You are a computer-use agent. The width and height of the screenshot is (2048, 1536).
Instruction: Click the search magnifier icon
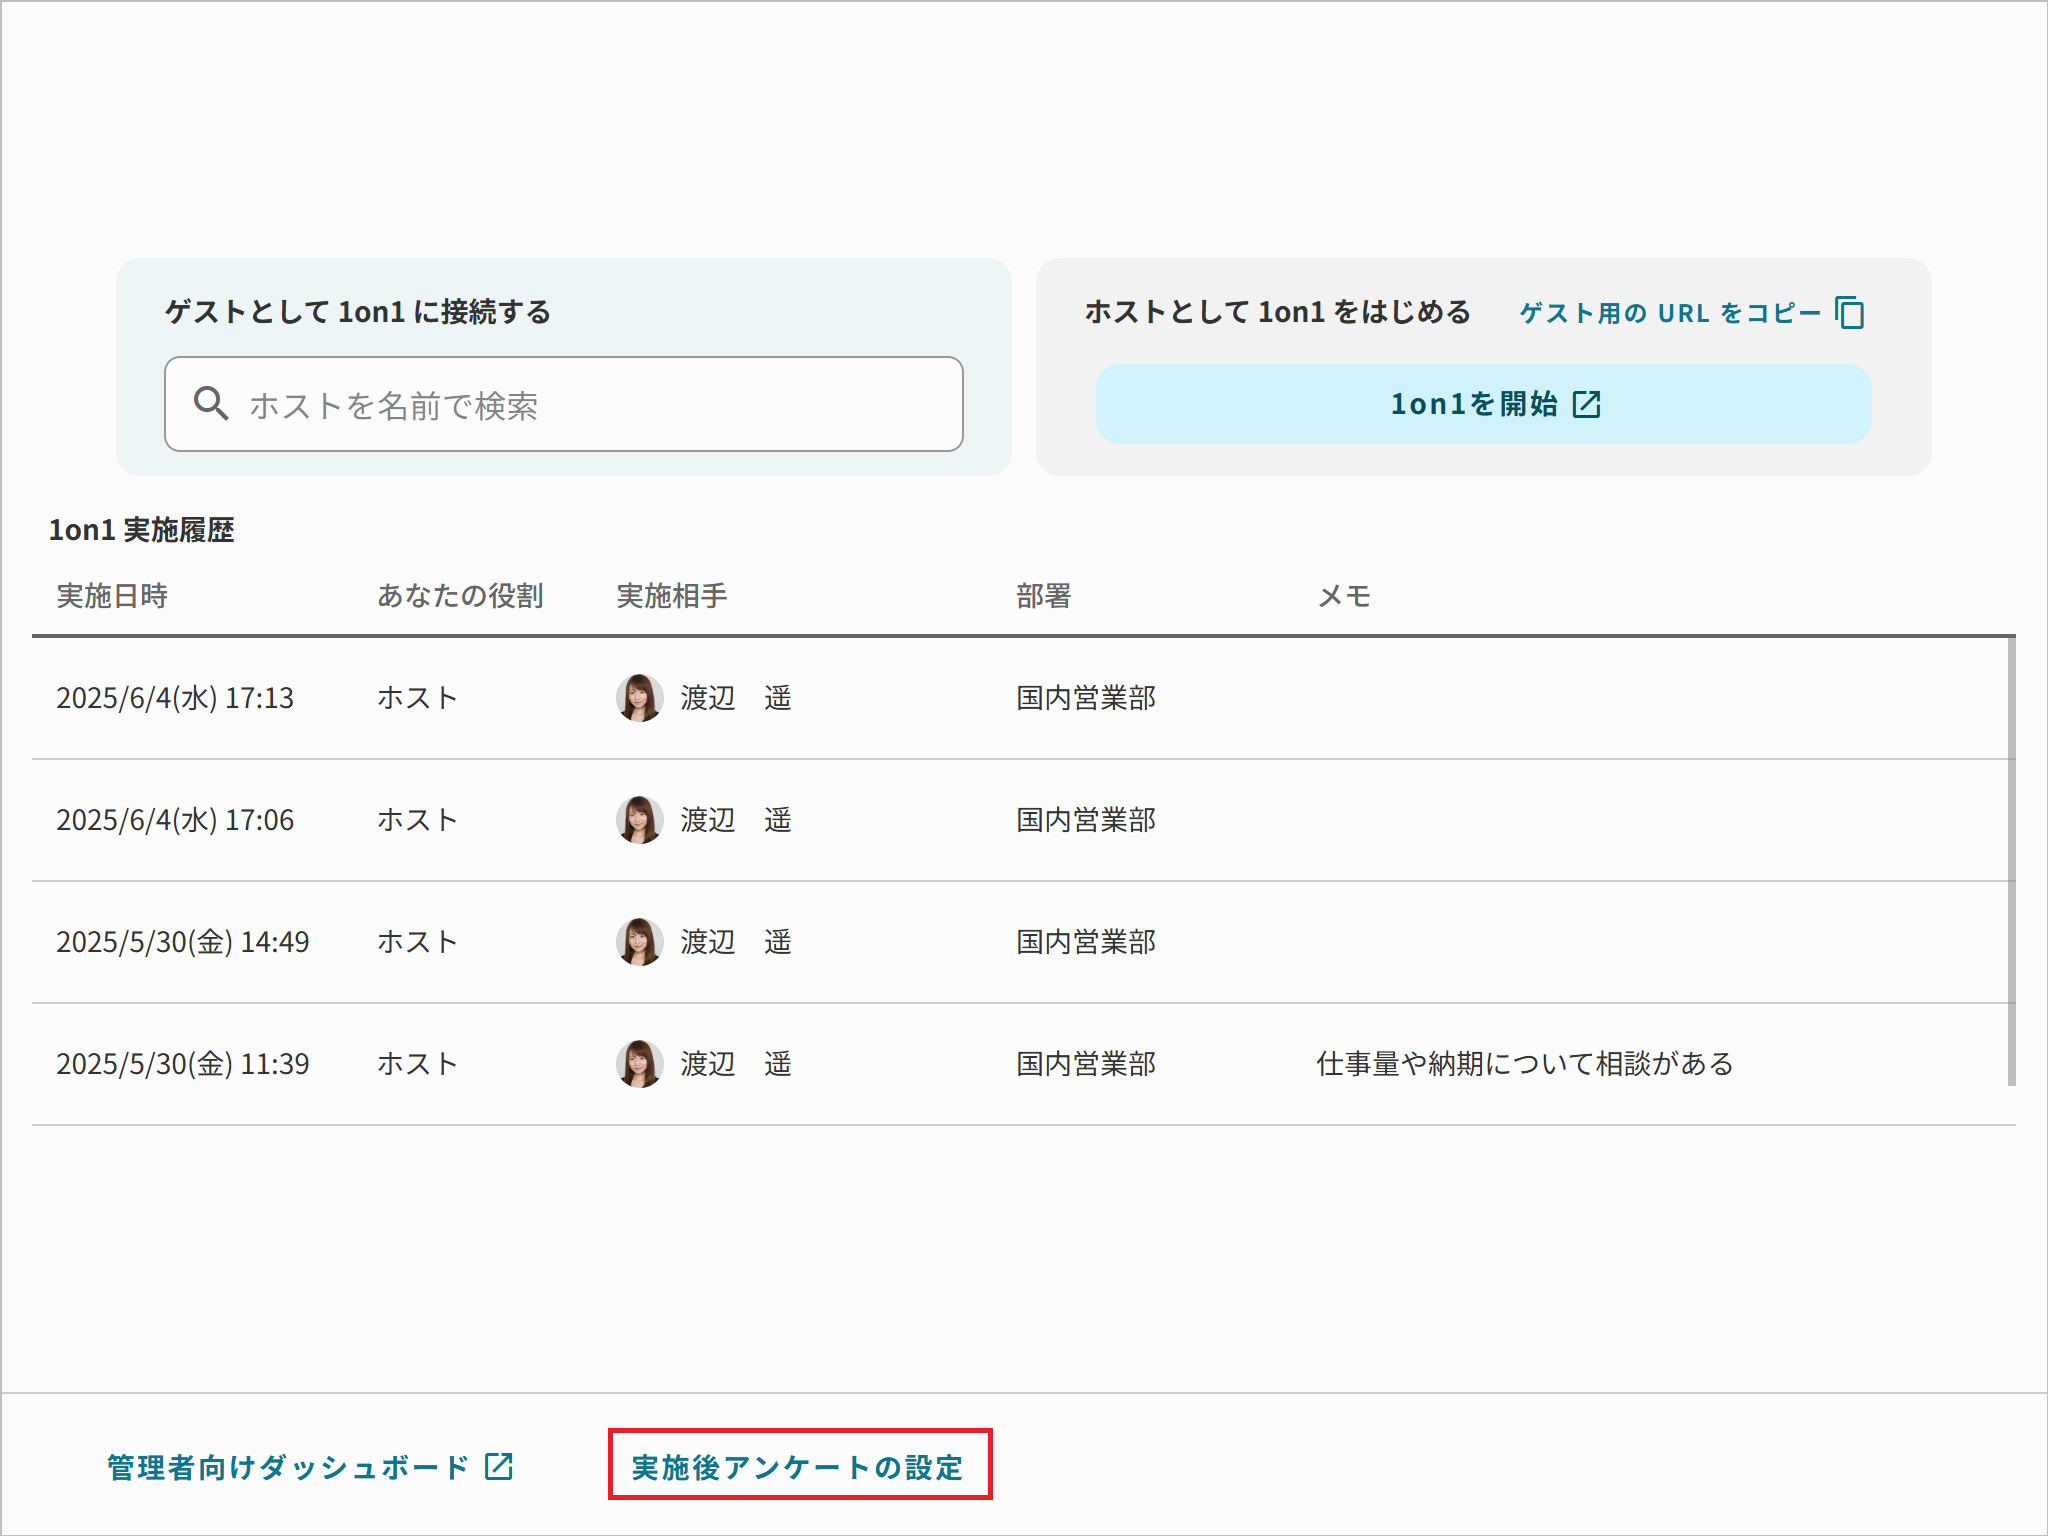211,404
